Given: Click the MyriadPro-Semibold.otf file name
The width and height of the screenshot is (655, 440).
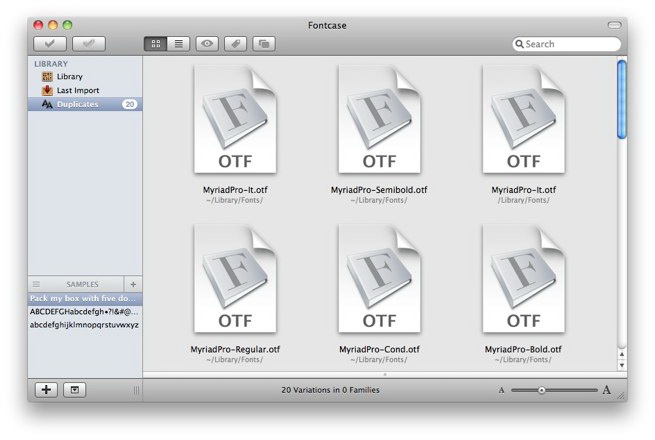Looking at the screenshot, I should [x=379, y=190].
